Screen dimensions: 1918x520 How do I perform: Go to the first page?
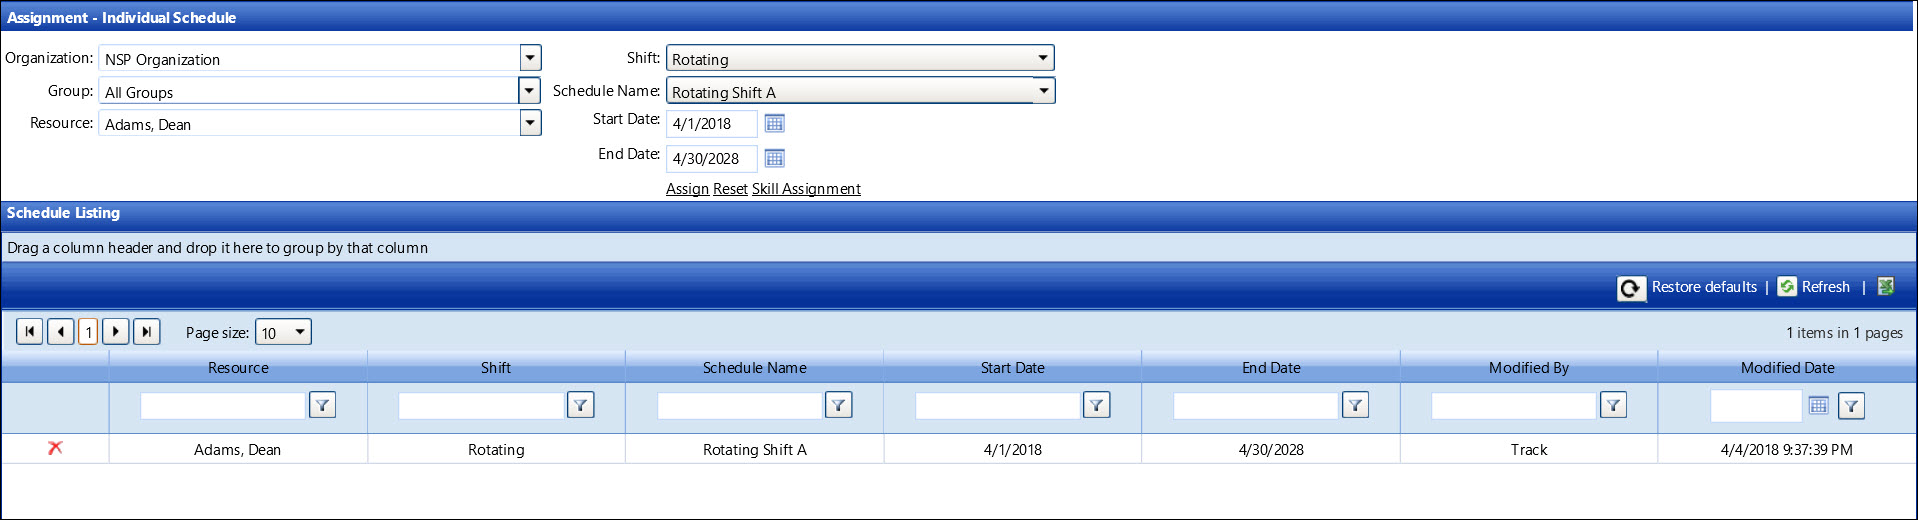[30, 331]
